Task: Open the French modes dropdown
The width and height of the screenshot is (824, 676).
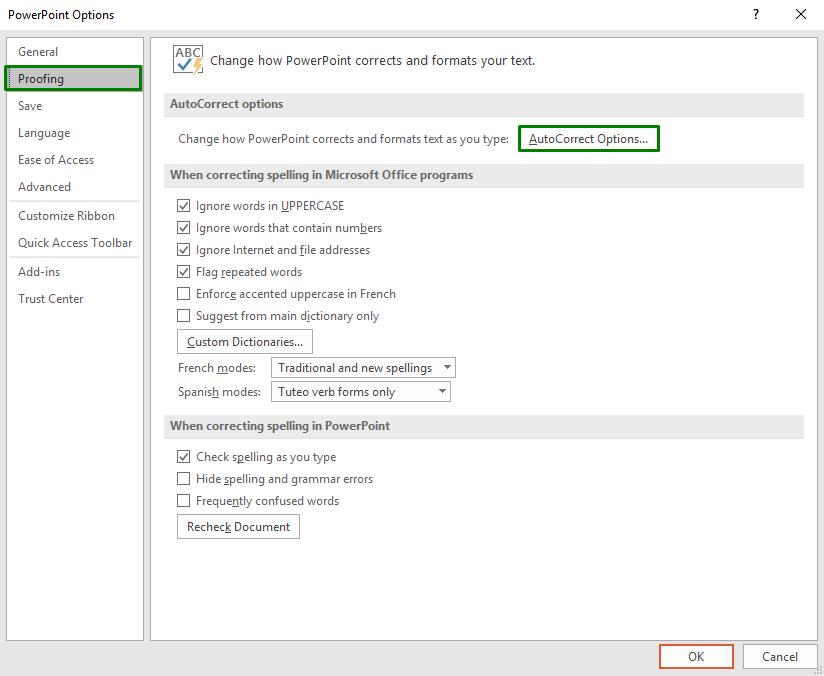Action: [x=447, y=367]
